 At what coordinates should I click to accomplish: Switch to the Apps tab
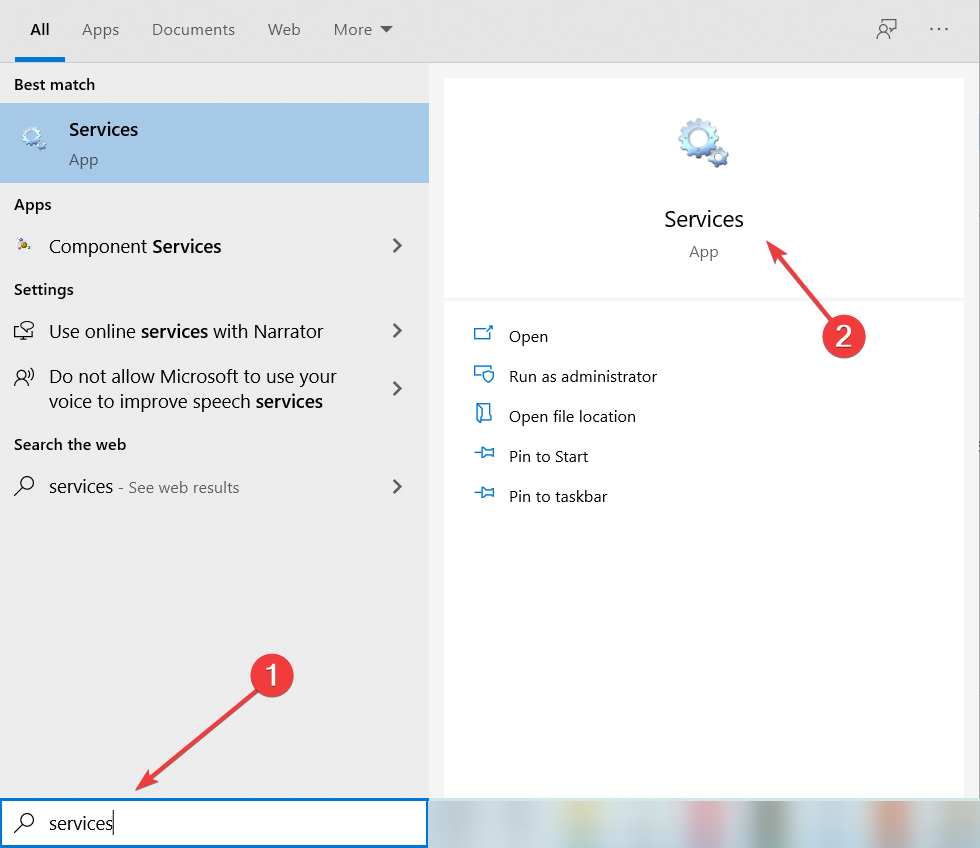click(101, 29)
